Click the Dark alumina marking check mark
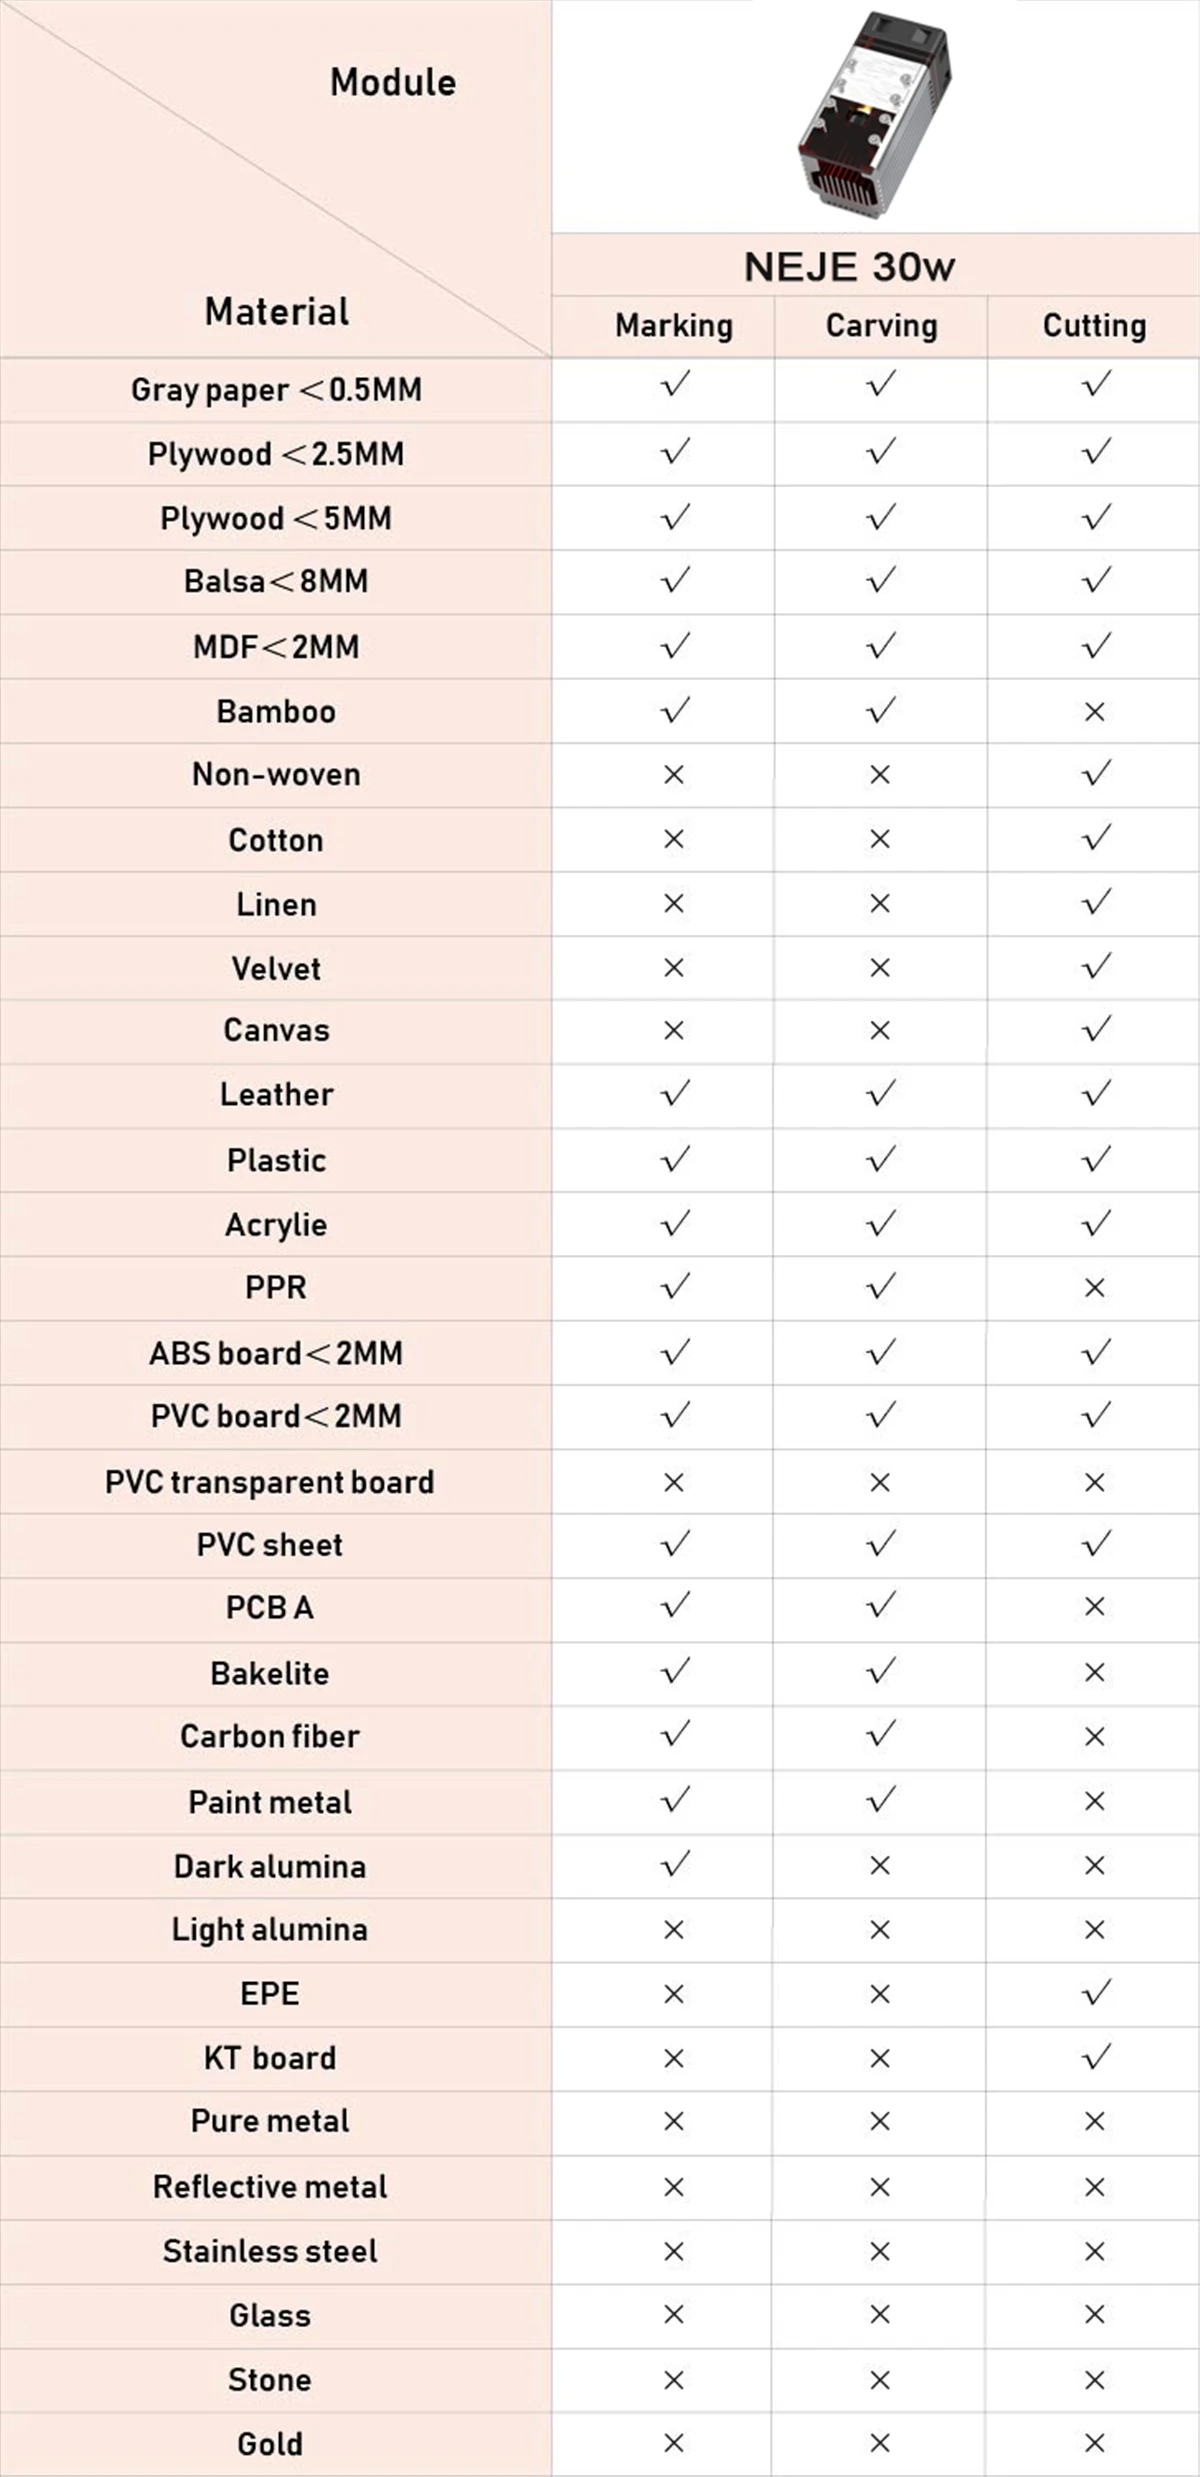Viewport: 1200px width, 2477px height. (x=675, y=1864)
